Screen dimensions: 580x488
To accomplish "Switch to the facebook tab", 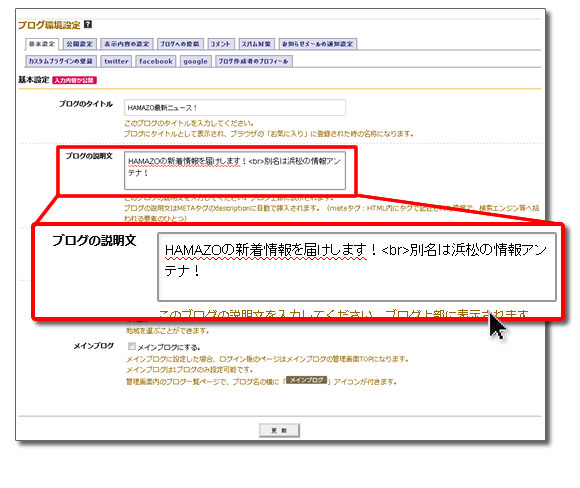I will pyautogui.click(x=156, y=61).
